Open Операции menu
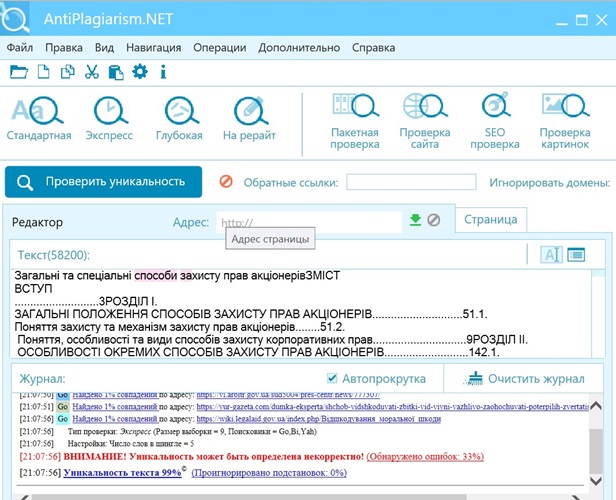Viewport: 616px width, 500px height. pos(220,48)
